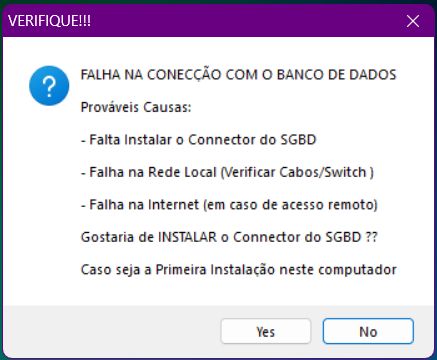Screen dimensions: 437x360
Task: Close the VERIFIQUE!!! dialog with the X
Action: (x=413, y=21)
